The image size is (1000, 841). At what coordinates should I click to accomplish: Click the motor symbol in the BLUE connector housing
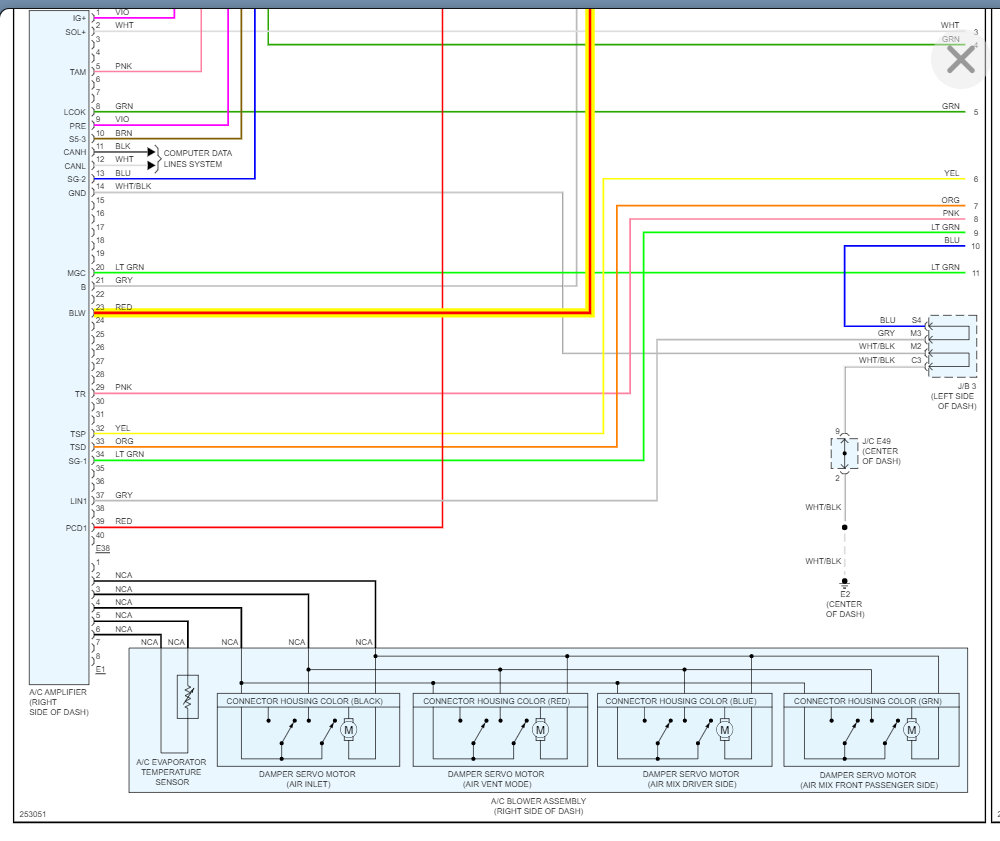coord(724,730)
